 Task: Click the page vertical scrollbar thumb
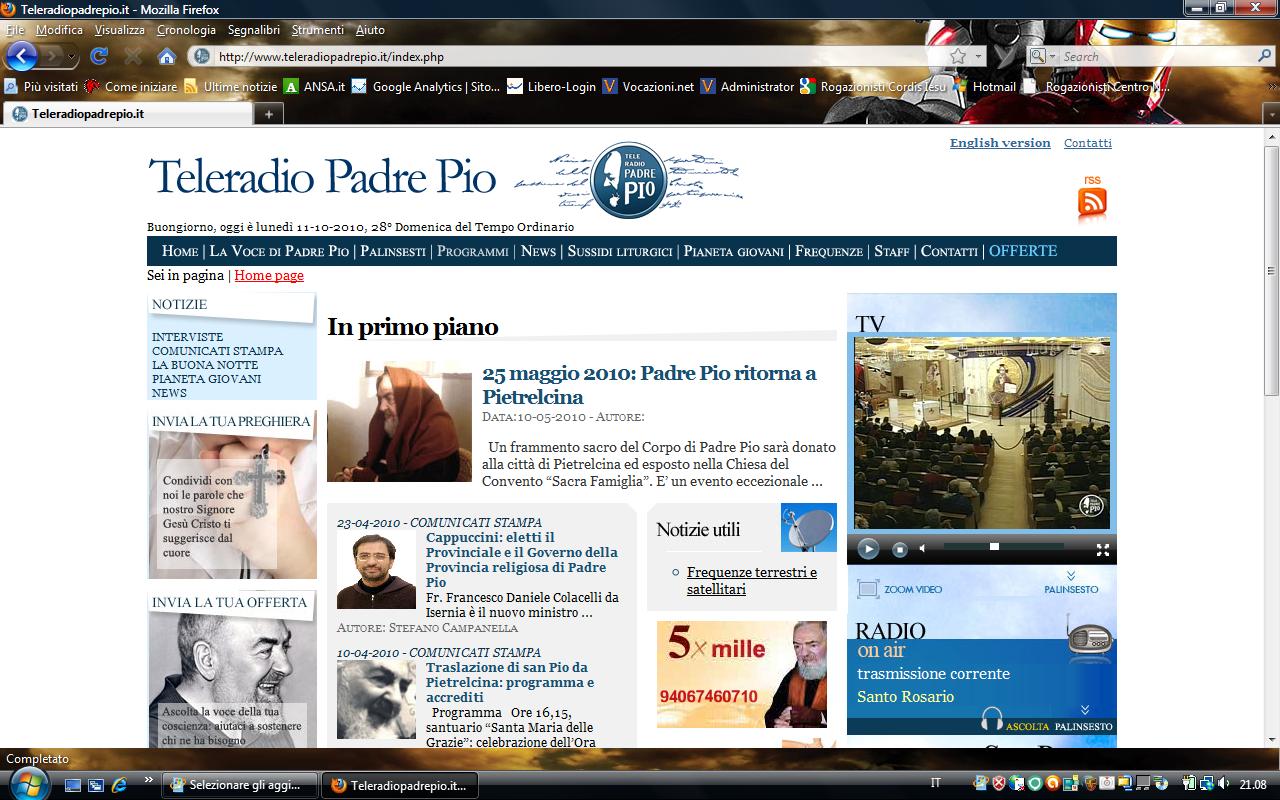point(1271,270)
